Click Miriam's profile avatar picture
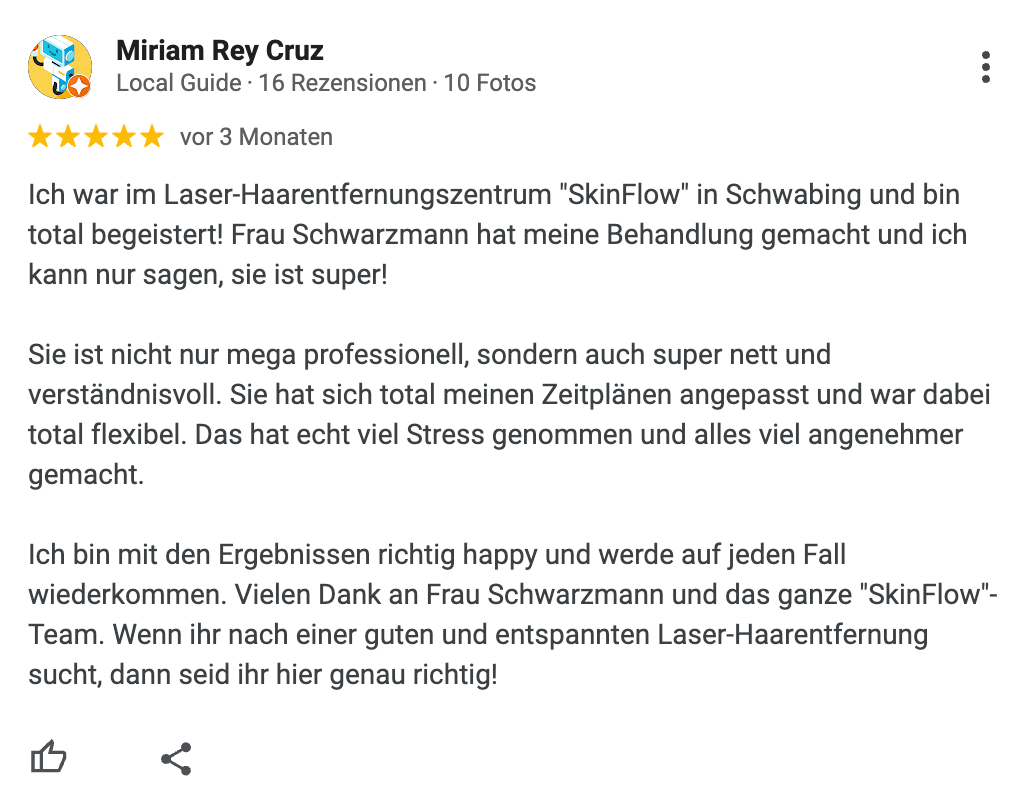 click(x=60, y=67)
